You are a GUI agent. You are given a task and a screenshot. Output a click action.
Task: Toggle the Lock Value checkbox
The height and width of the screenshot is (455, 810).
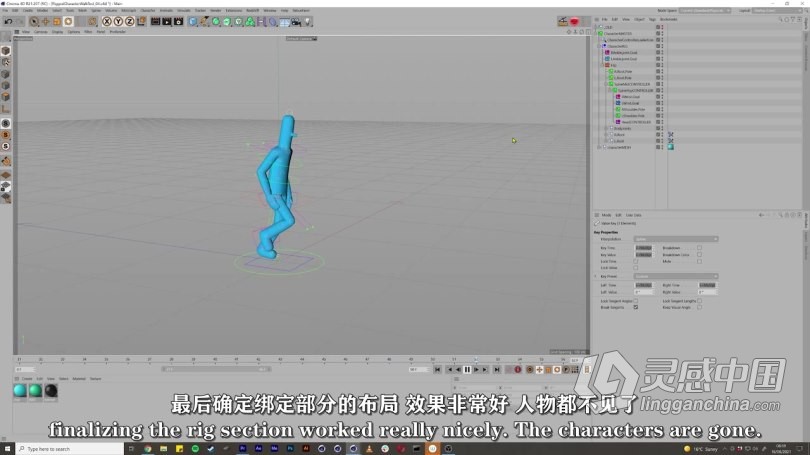pos(636,268)
